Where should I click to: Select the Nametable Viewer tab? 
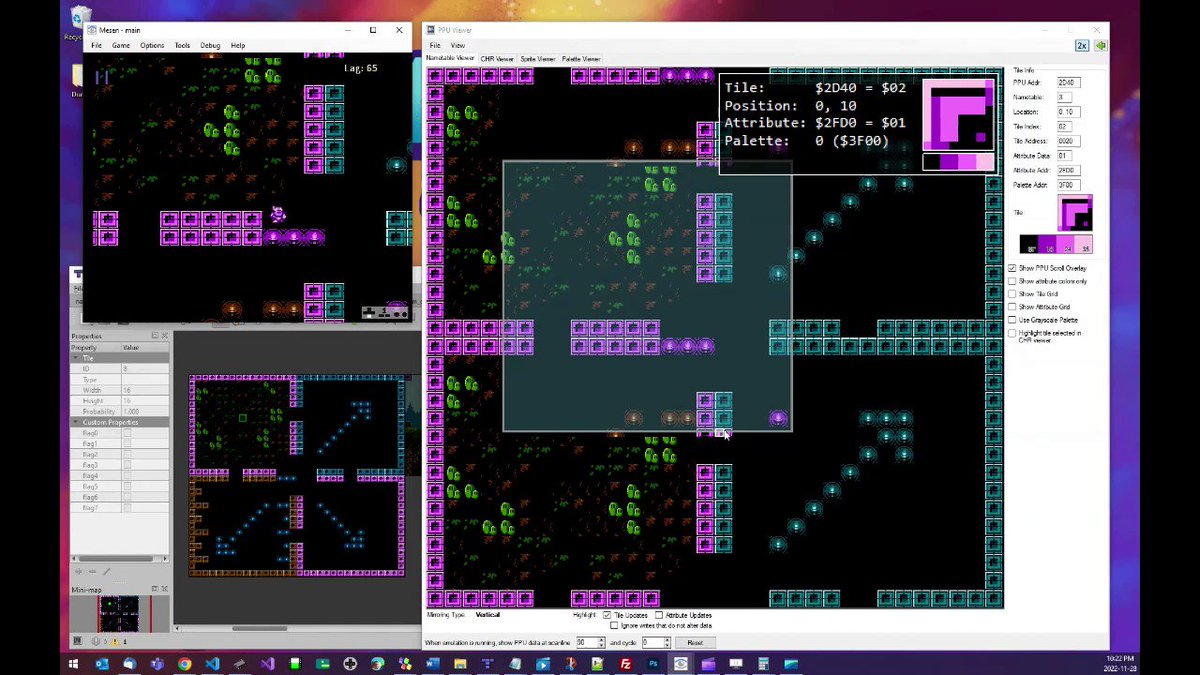pos(451,59)
